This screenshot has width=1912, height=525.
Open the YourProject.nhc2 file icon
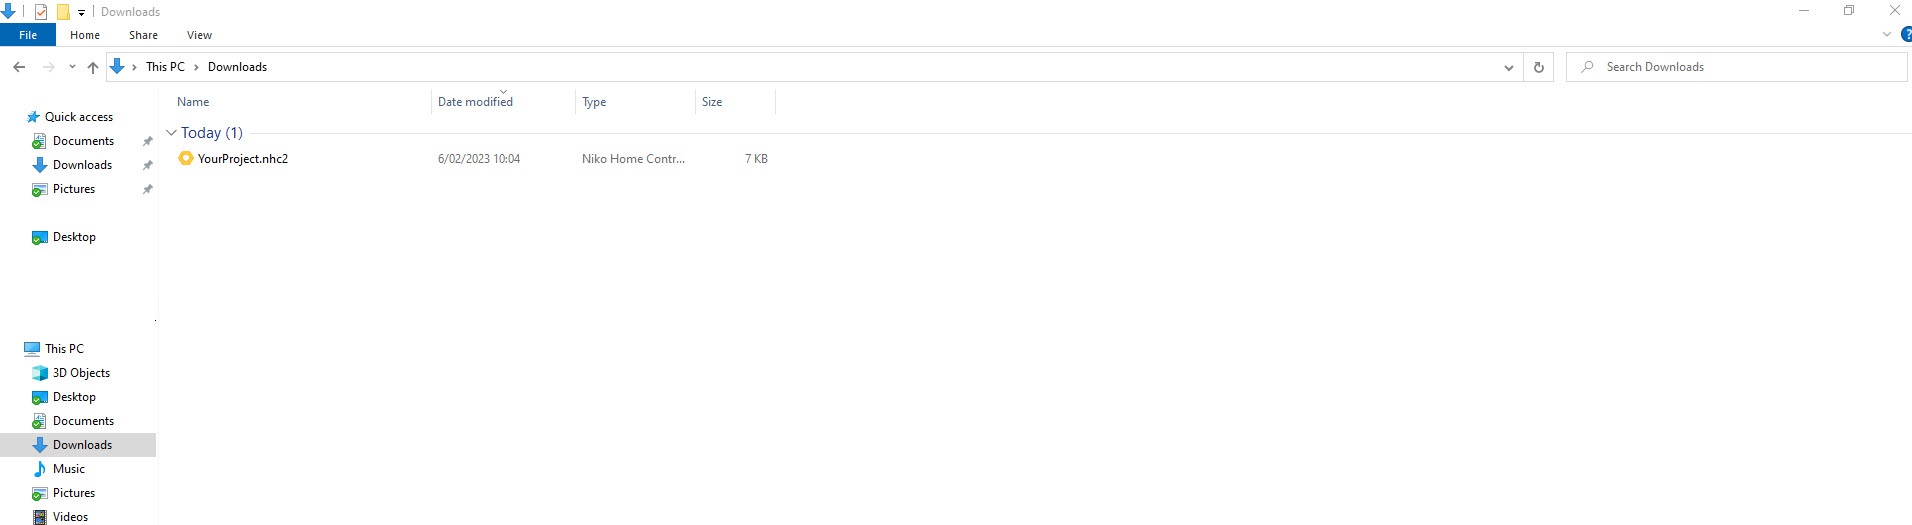186,158
